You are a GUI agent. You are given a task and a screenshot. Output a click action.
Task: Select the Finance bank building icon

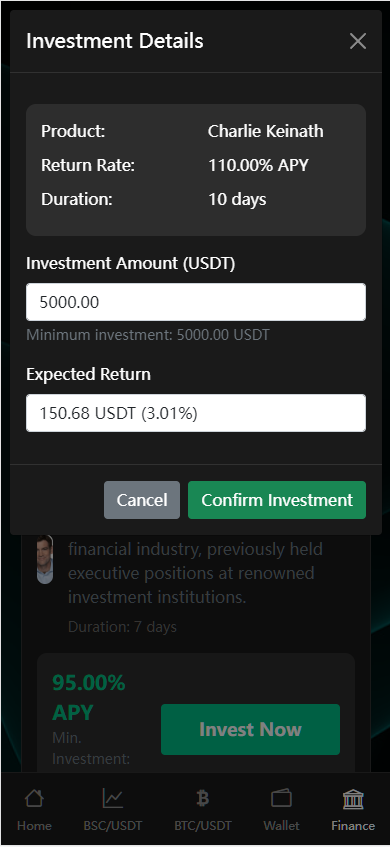pos(353,798)
